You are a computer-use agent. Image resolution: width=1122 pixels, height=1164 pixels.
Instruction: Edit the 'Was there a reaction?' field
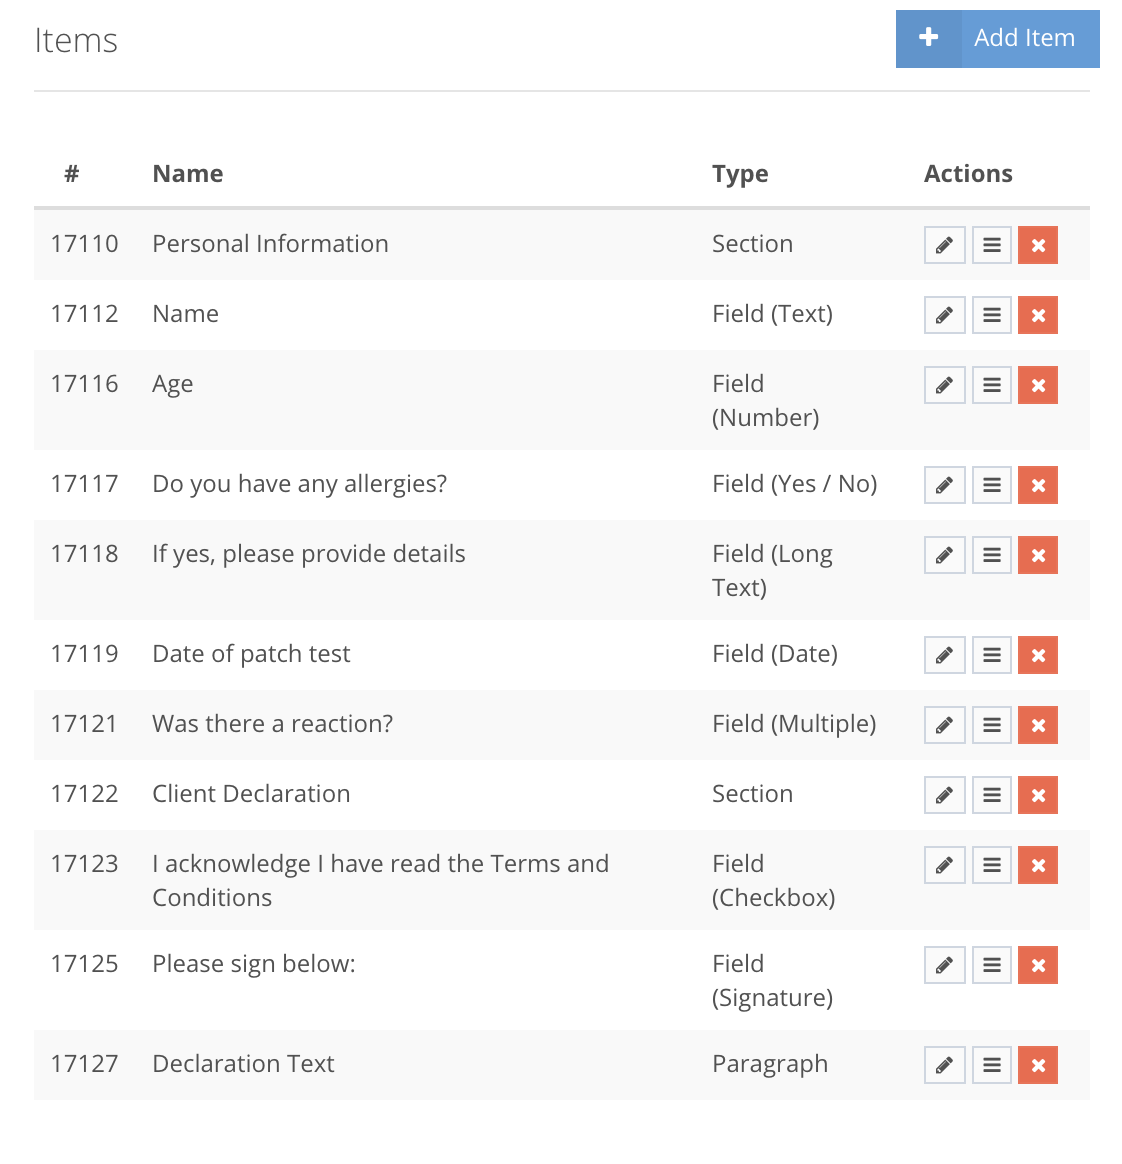click(x=944, y=725)
